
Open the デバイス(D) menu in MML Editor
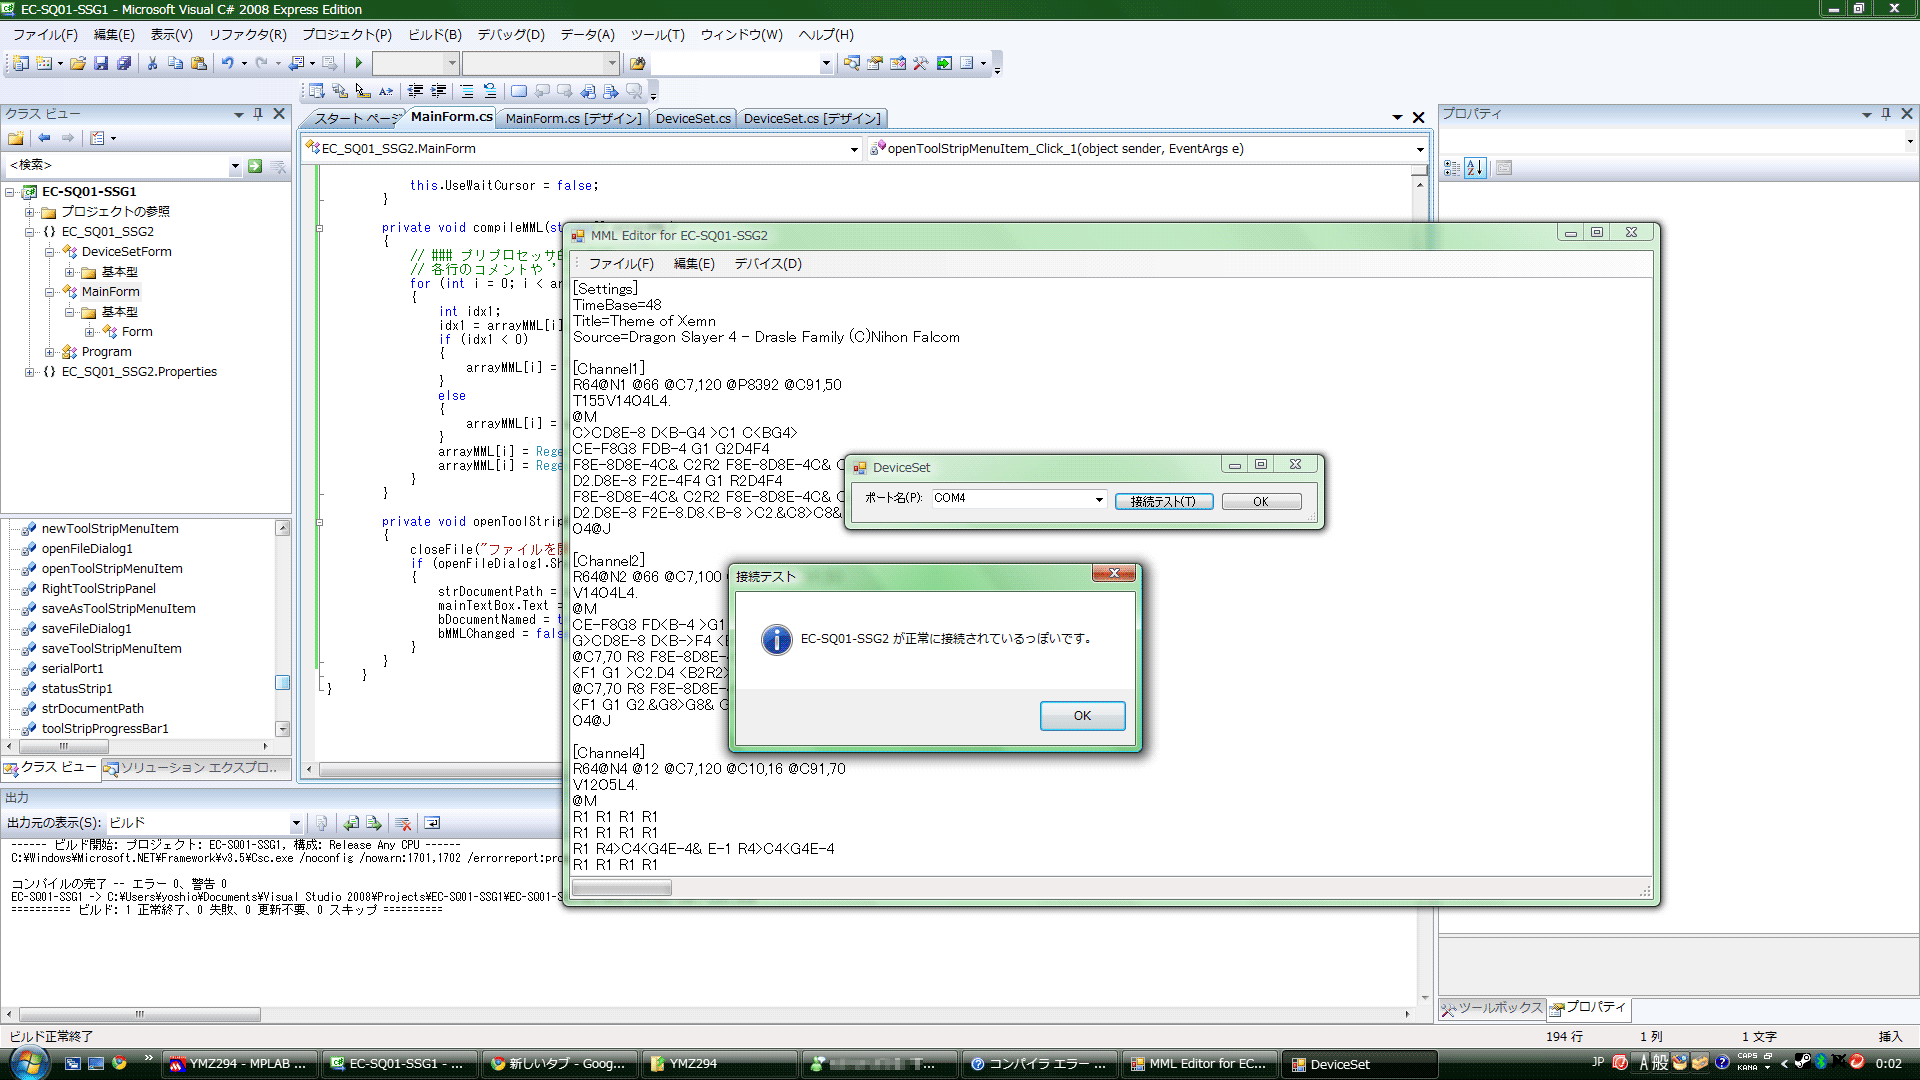point(767,264)
